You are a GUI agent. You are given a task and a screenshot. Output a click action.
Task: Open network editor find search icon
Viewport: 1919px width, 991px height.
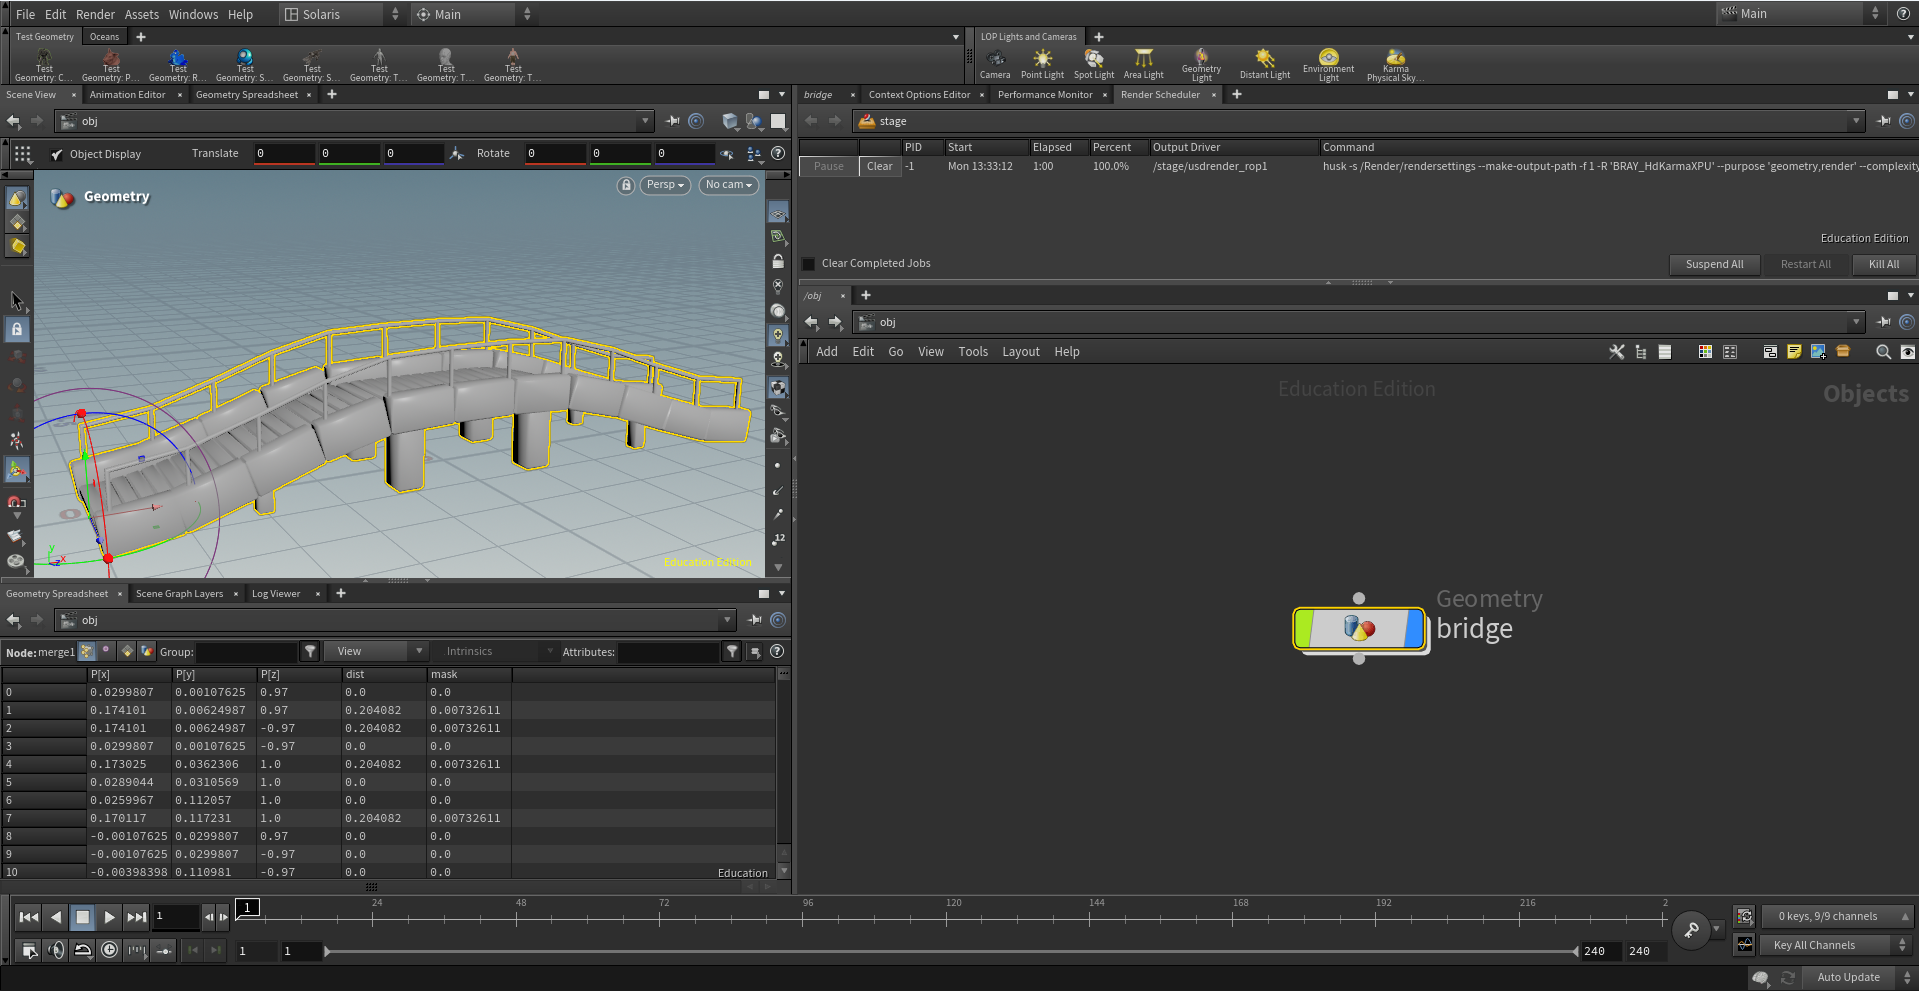click(1883, 352)
